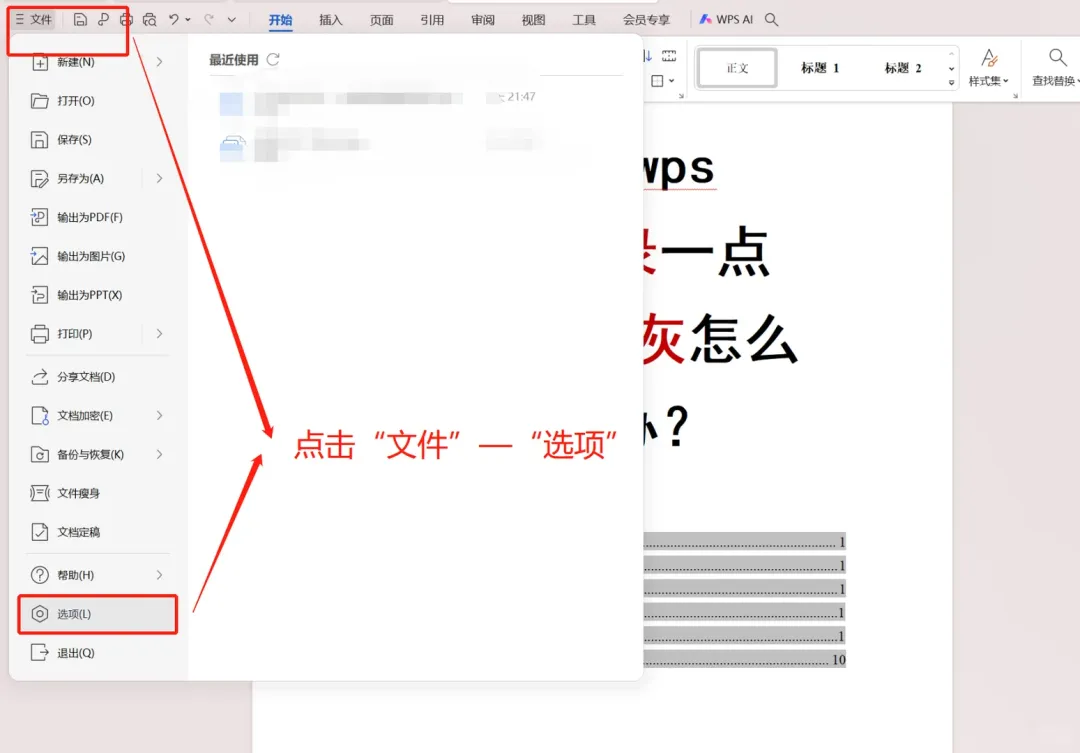Viewport: 1080px width, 753px height.
Task: Click the 查找替换 button
Action: (1055, 68)
